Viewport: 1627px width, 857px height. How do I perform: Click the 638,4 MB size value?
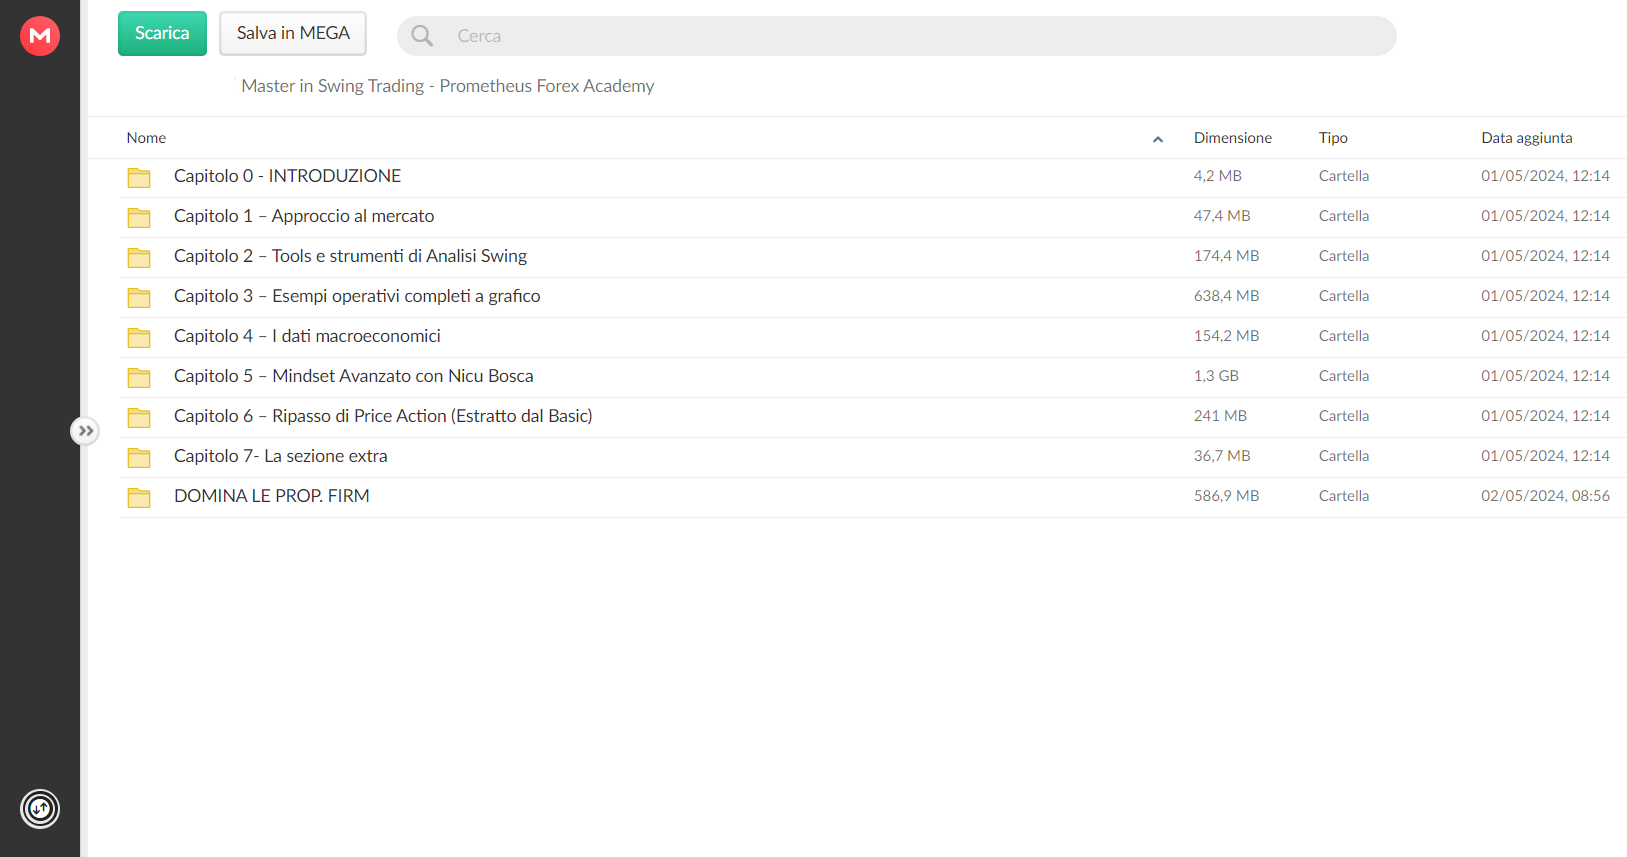(x=1226, y=296)
